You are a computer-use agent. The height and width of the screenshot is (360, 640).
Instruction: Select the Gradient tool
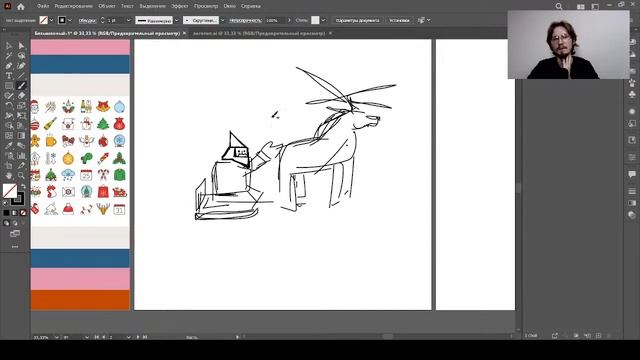point(21,136)
